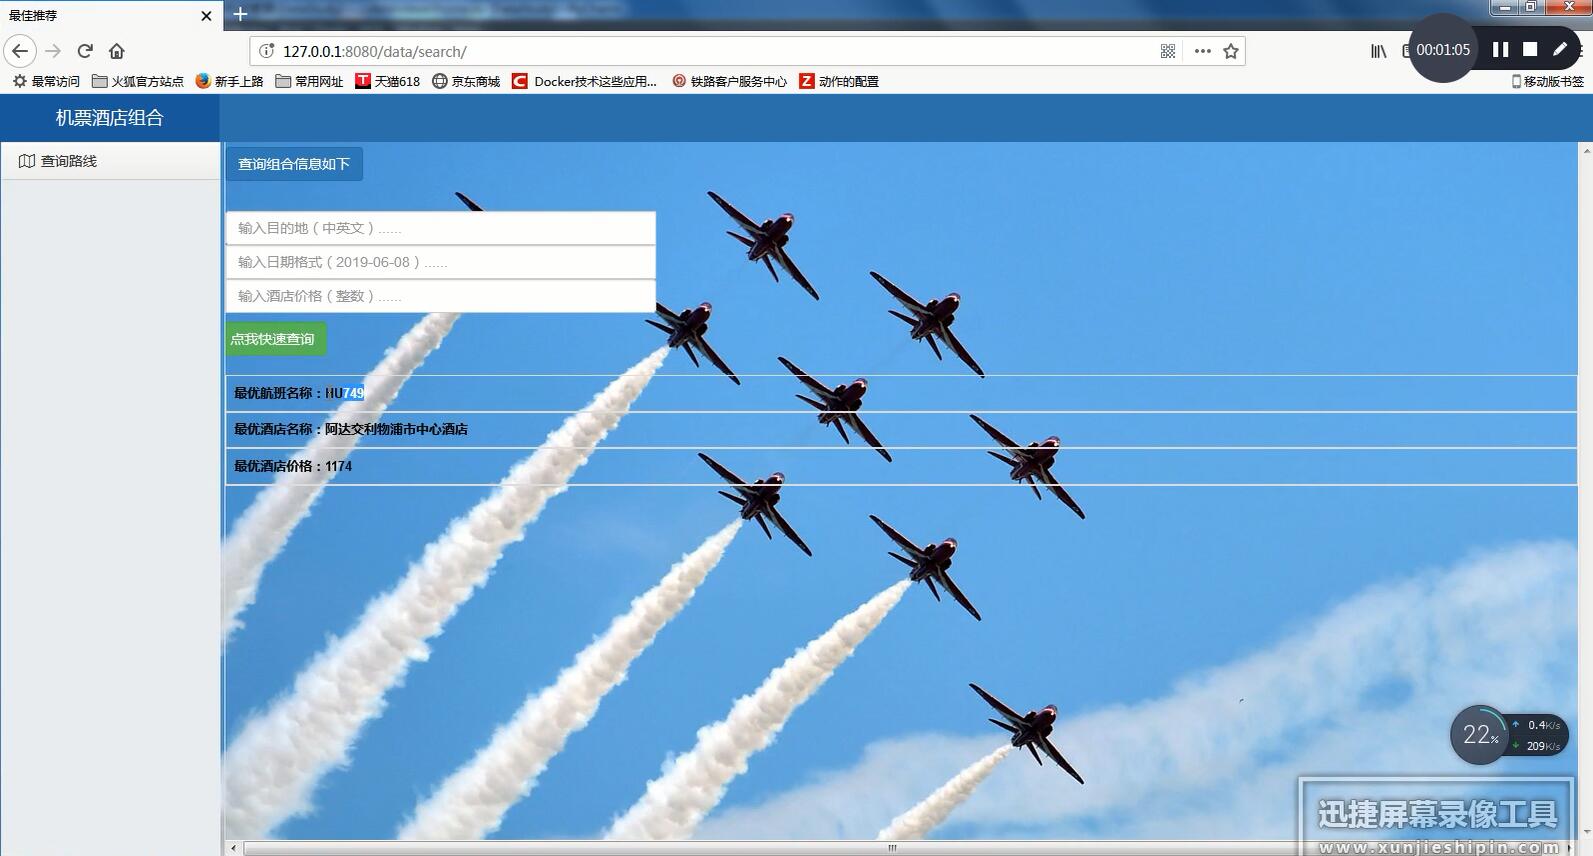Select the 最优酒店价格 1174 row

click(x=901, y=466)
